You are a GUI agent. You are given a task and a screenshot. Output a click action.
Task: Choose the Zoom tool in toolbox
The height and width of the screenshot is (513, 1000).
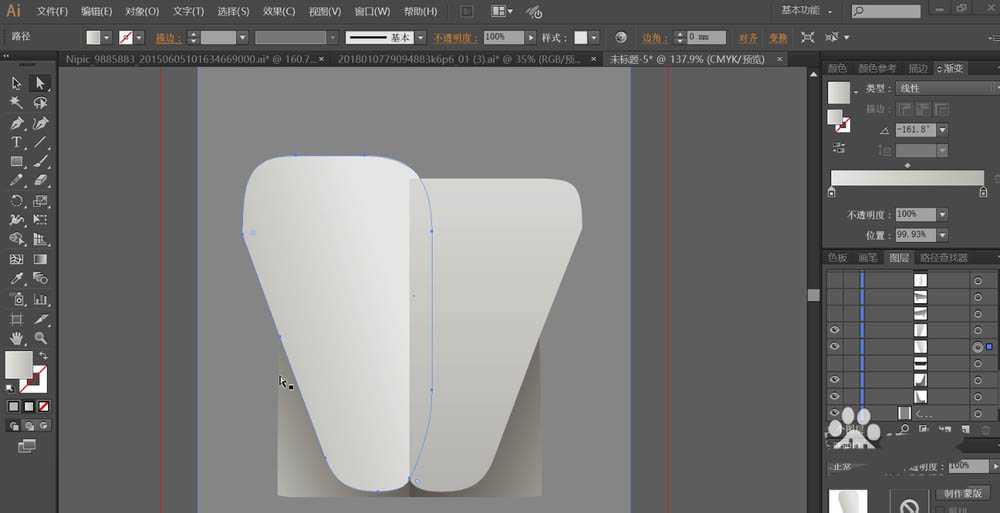(x=40, y=338)
